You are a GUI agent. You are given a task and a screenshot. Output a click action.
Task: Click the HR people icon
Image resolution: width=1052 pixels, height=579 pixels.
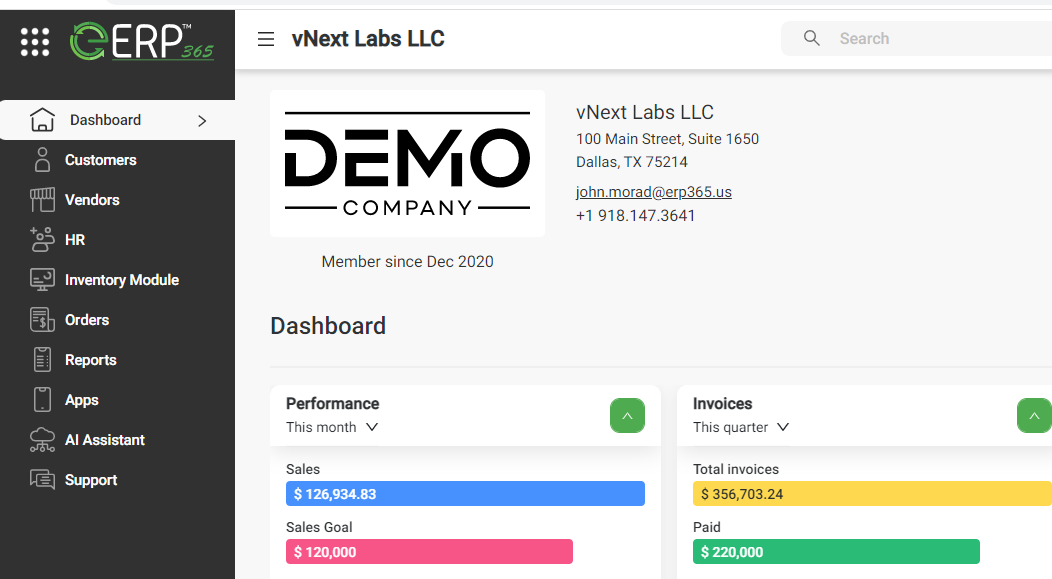tap(42, 240)
